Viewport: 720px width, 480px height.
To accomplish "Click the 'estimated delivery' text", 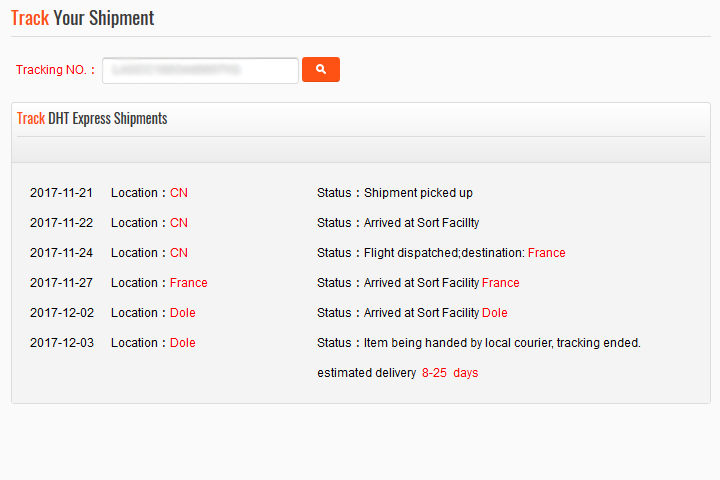I will point(366,373).
